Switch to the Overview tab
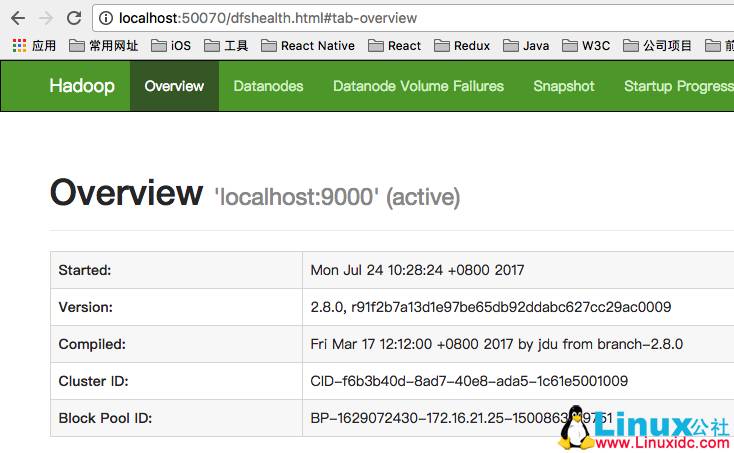The image size is (734, 453). [x=174, y=86]
